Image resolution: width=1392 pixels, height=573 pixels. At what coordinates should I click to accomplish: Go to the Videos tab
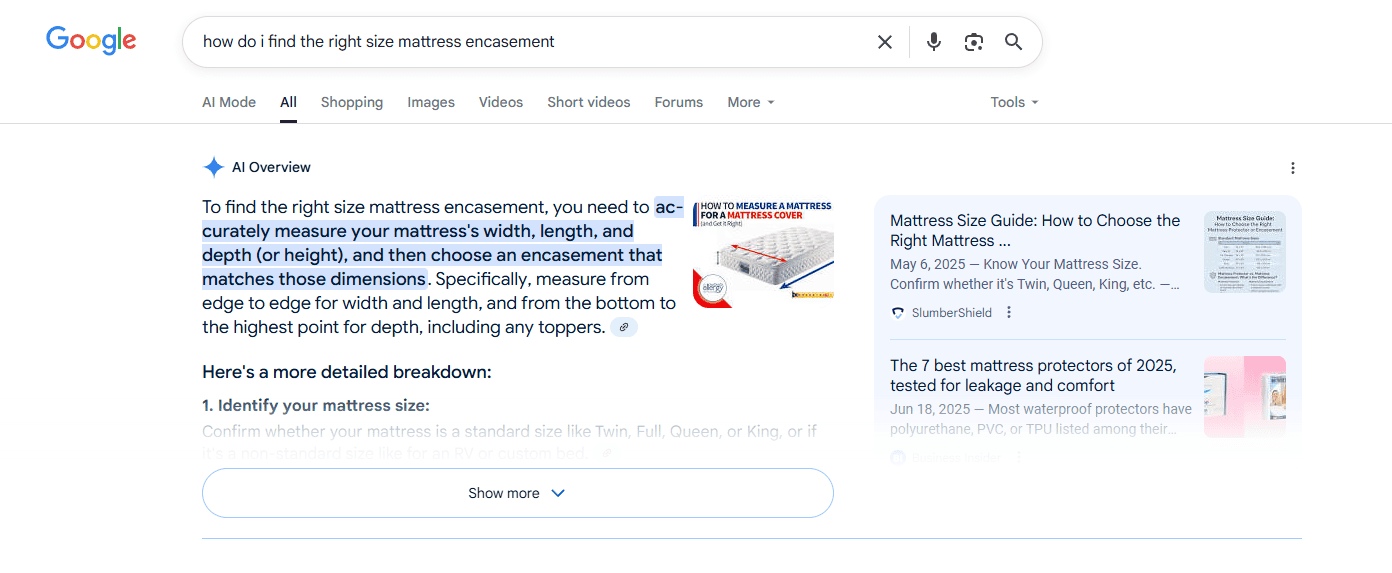click(501, 102)
